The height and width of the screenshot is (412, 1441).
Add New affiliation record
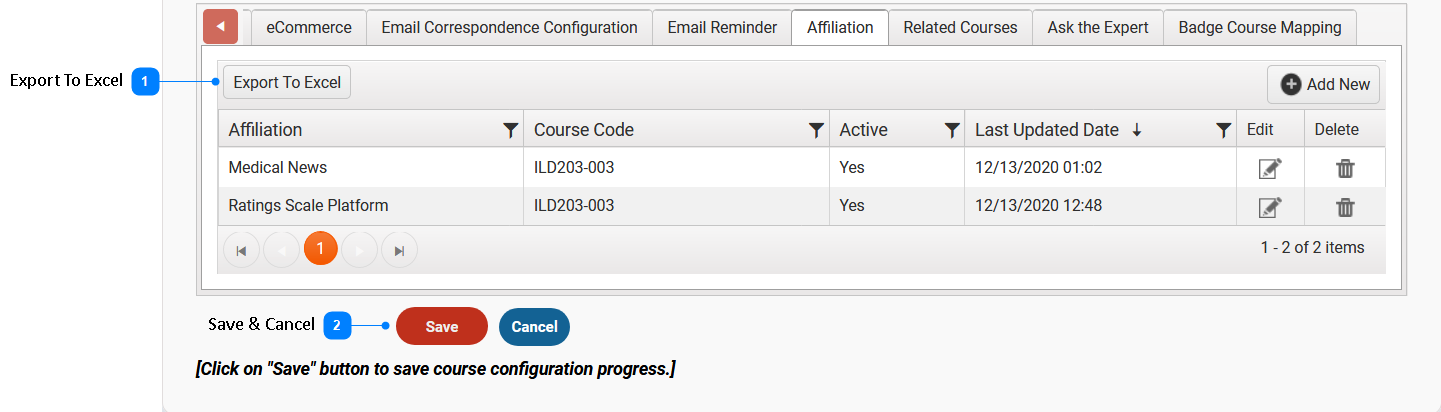1324,85
